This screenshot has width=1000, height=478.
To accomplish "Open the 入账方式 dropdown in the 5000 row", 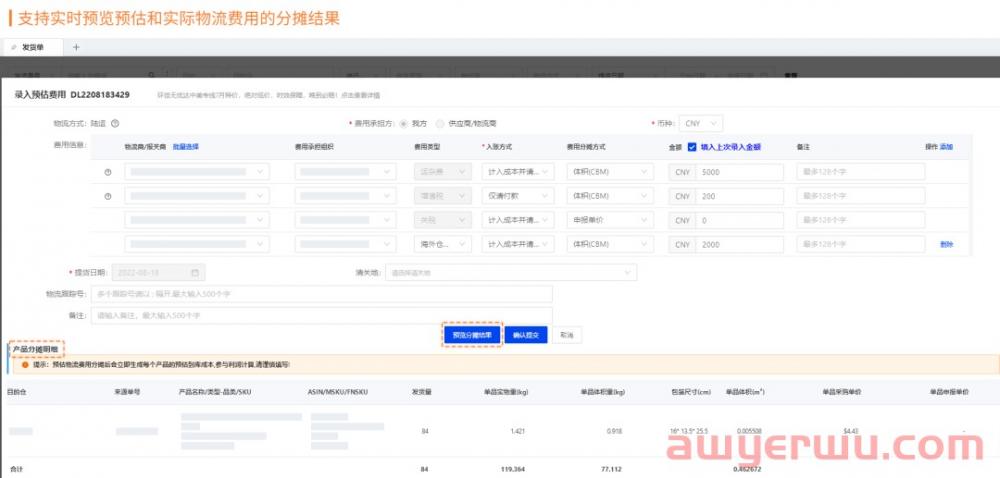I will (518, 172).
